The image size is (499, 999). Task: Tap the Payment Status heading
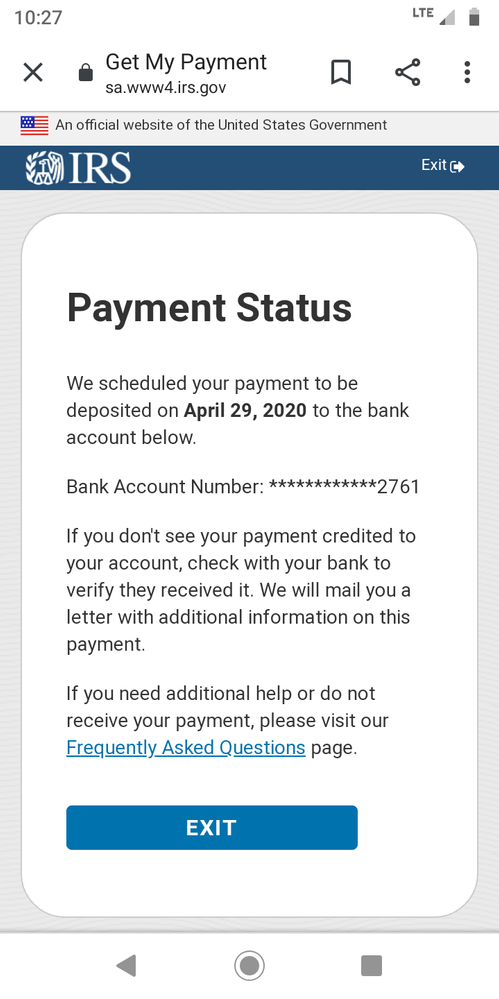click(x=209, y=308)
